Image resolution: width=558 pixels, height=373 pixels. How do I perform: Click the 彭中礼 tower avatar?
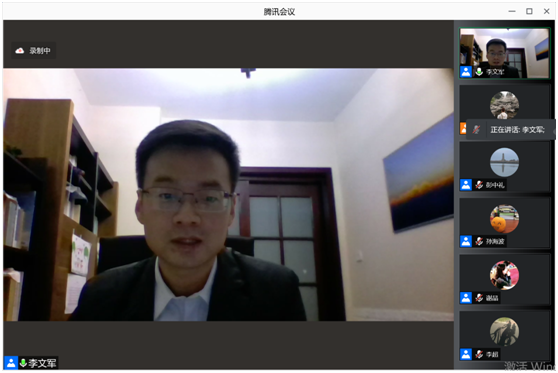pos(504,162)
